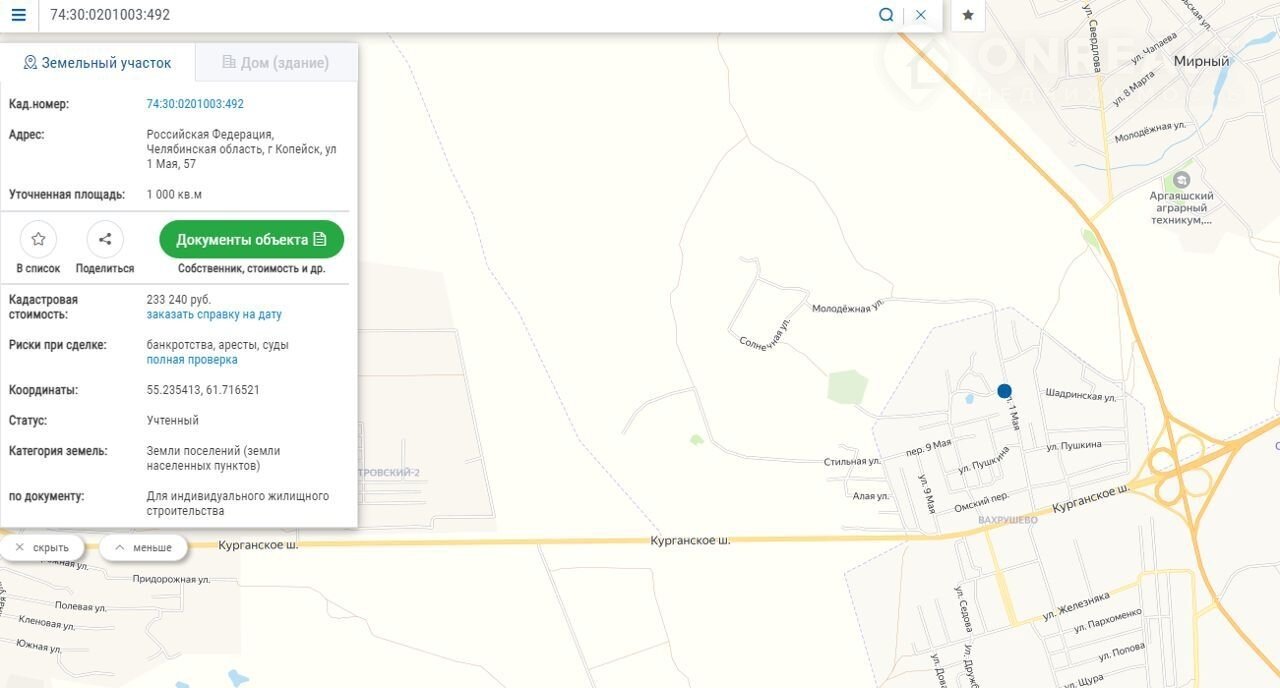Open cadastral number 74:30:0201003:492 link
The image size is (1280, 688).
tap(195, 104)
